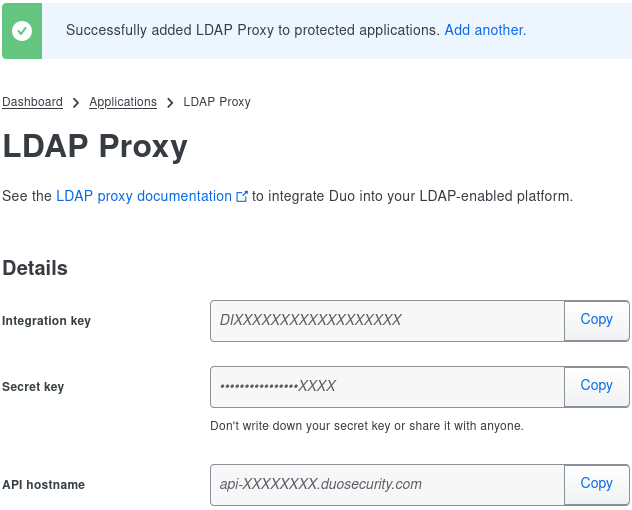
Task: Click the LDAP Proxy page heading
Action: point(95,146)
